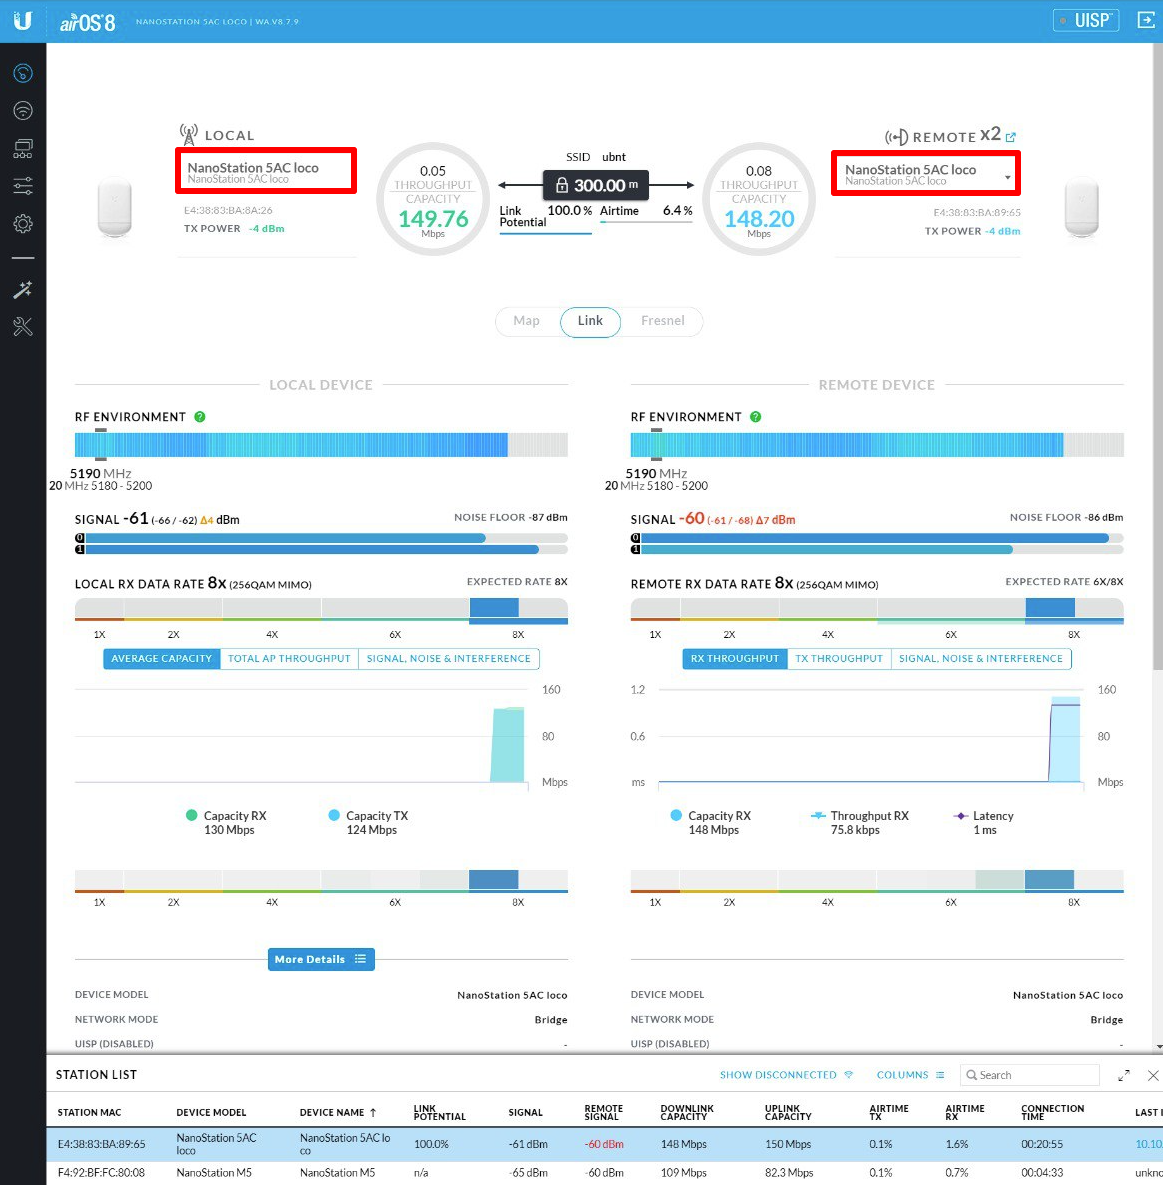The height and width of the screenshot is (1185, 1163).
Task: Show the Total AP Throughput chart
Action: click(289, 658)
